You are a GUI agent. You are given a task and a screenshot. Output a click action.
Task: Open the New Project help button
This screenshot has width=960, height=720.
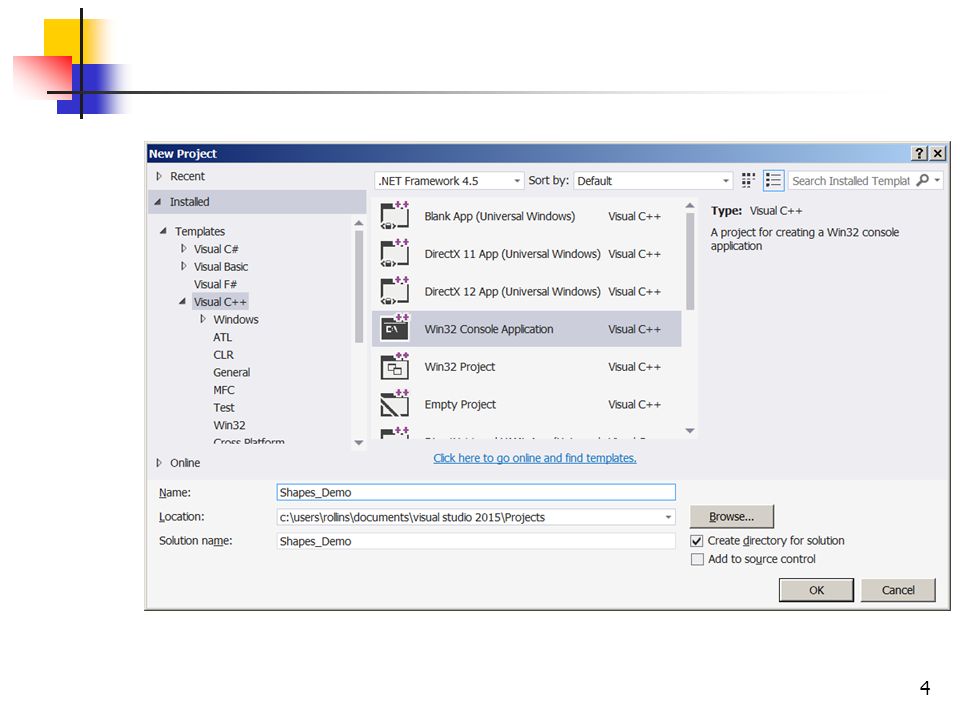pos(919,153)
